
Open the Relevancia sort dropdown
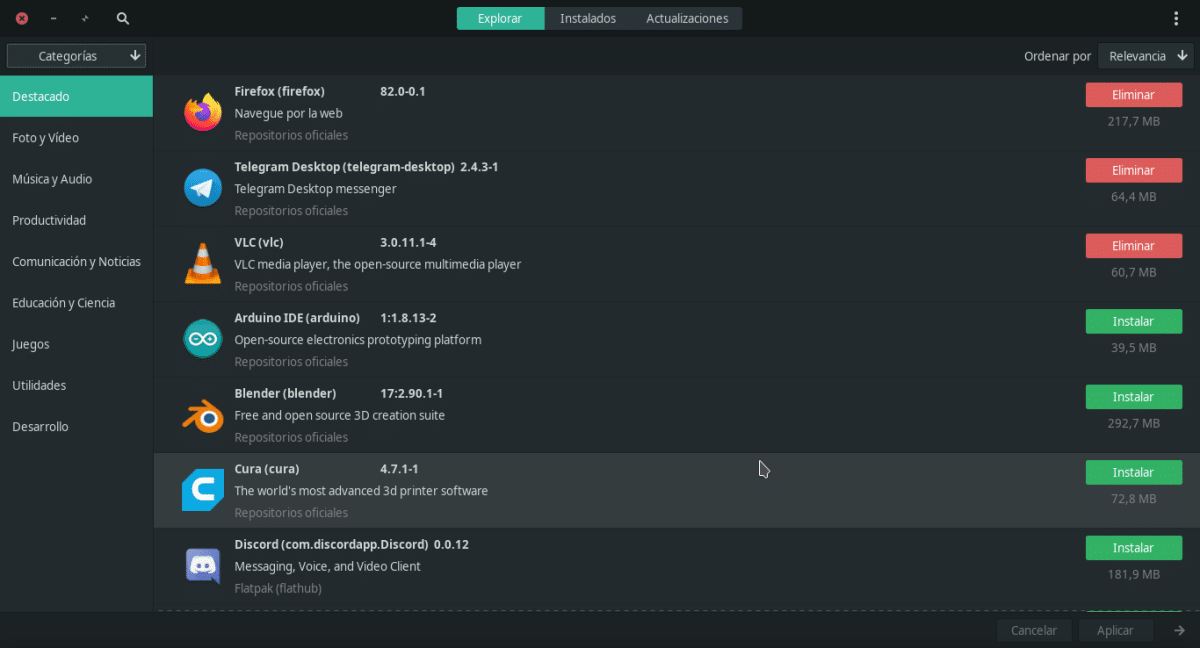point(1148,57)
